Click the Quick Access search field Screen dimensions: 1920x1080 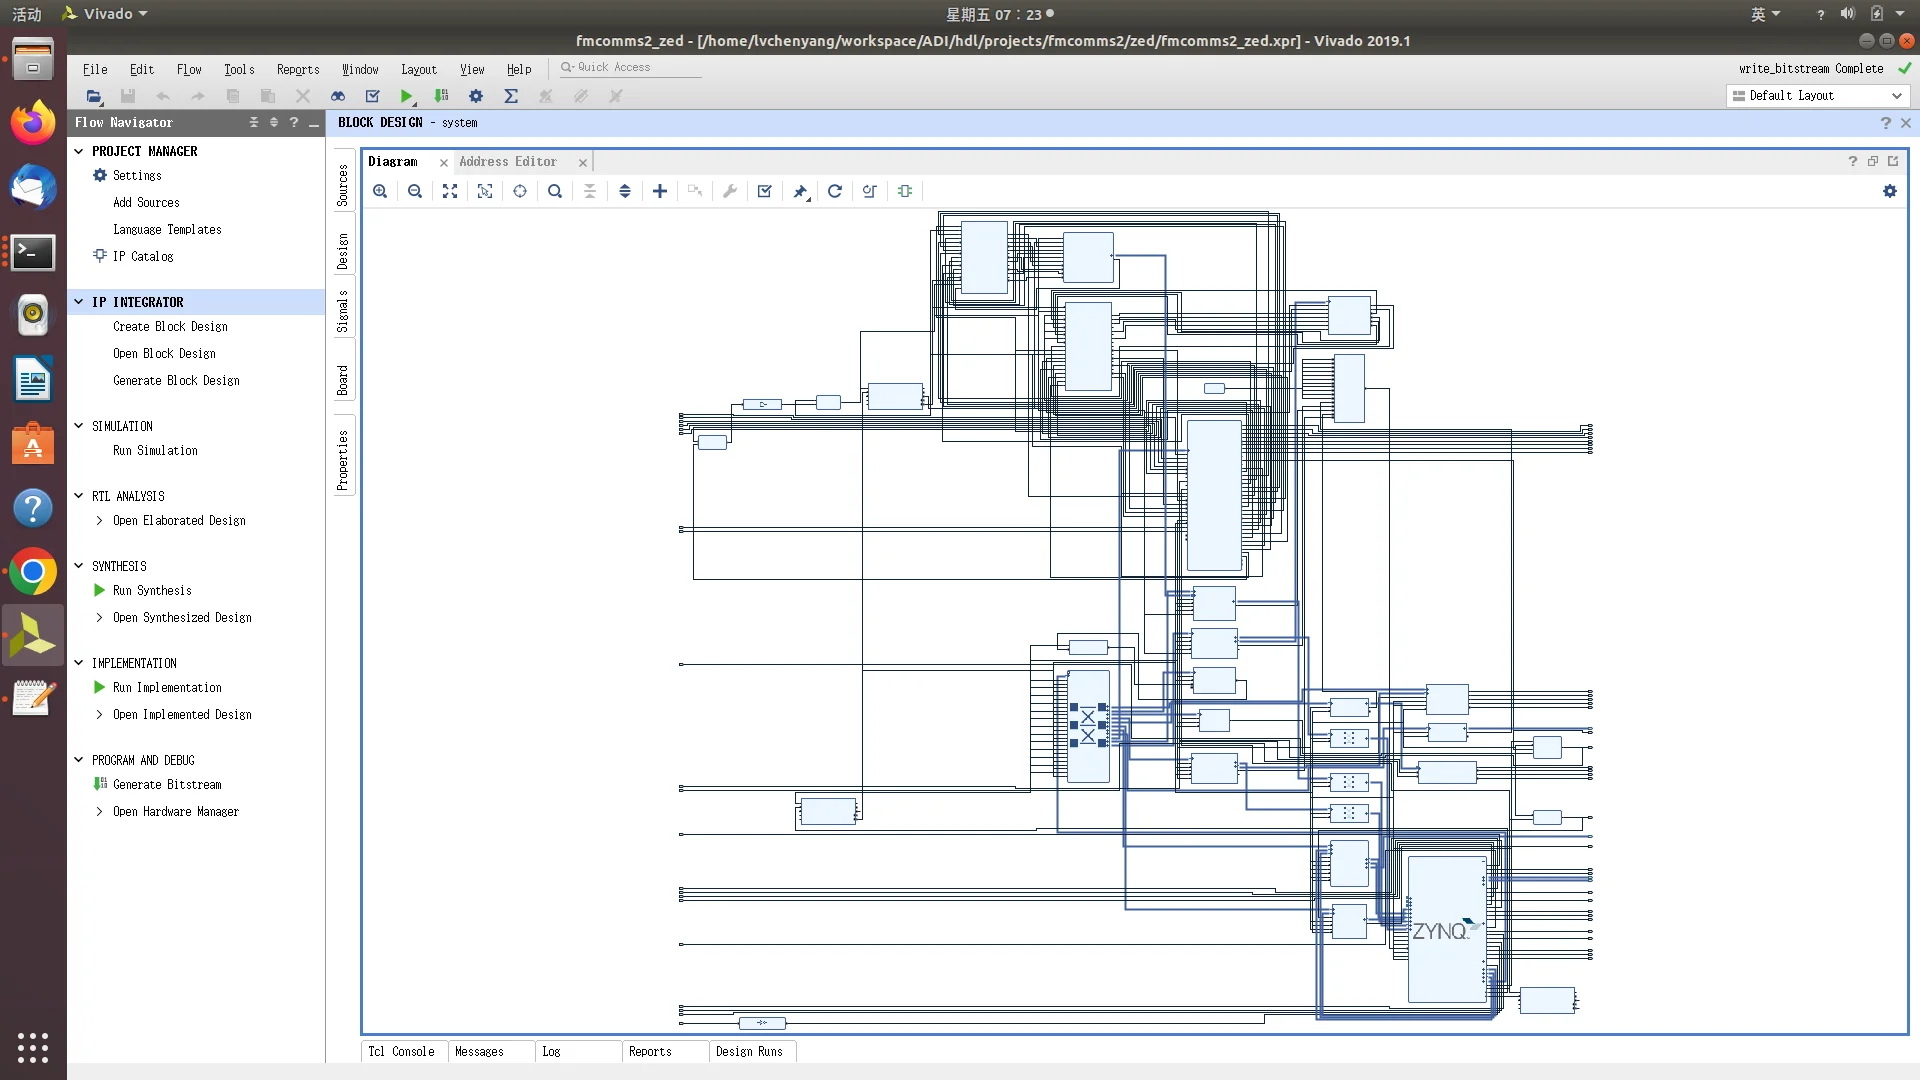tap(630, 67)
